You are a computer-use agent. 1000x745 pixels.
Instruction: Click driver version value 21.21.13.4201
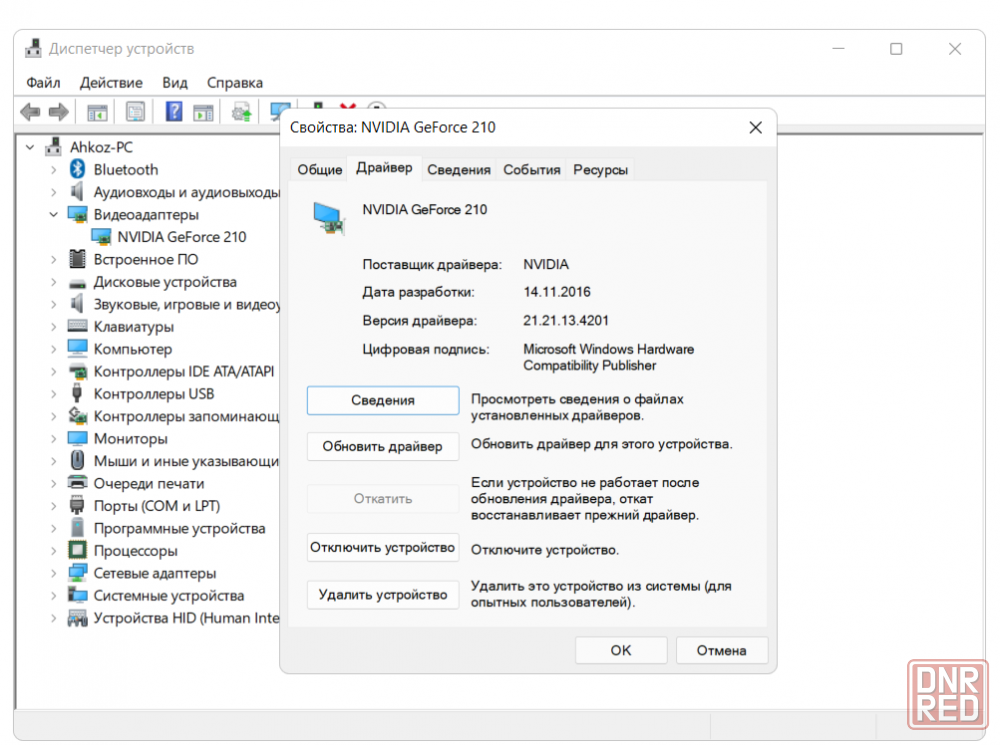[566, 320]
